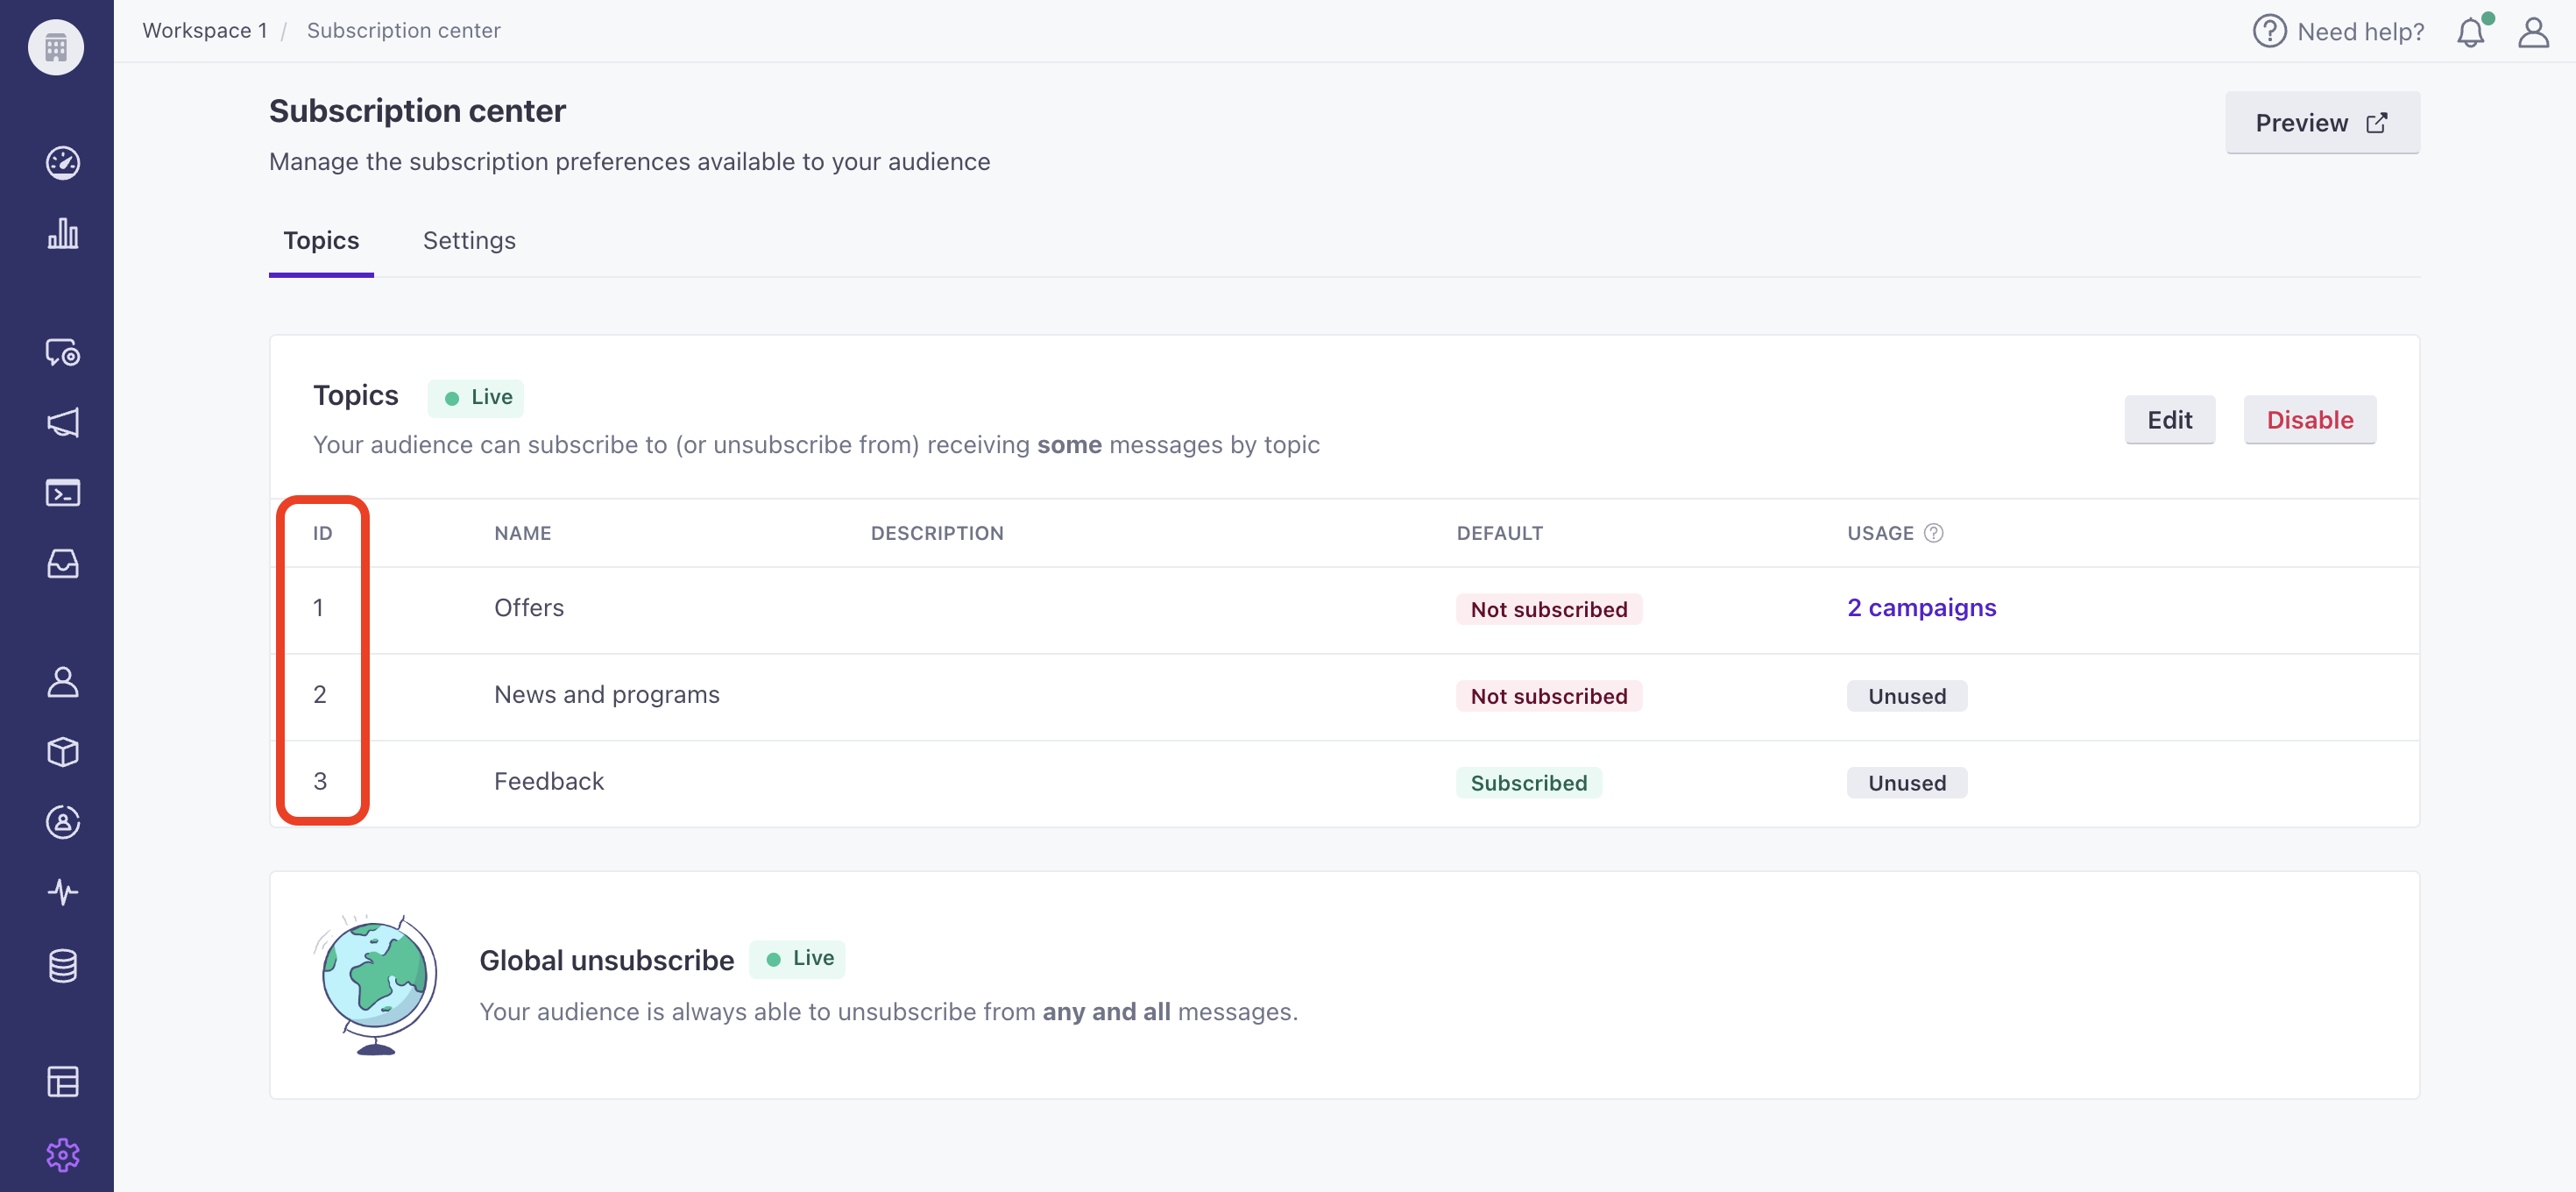2576x1192 pixels.
Task: Click the Subscription center page heading
Action: pos(417,111)
